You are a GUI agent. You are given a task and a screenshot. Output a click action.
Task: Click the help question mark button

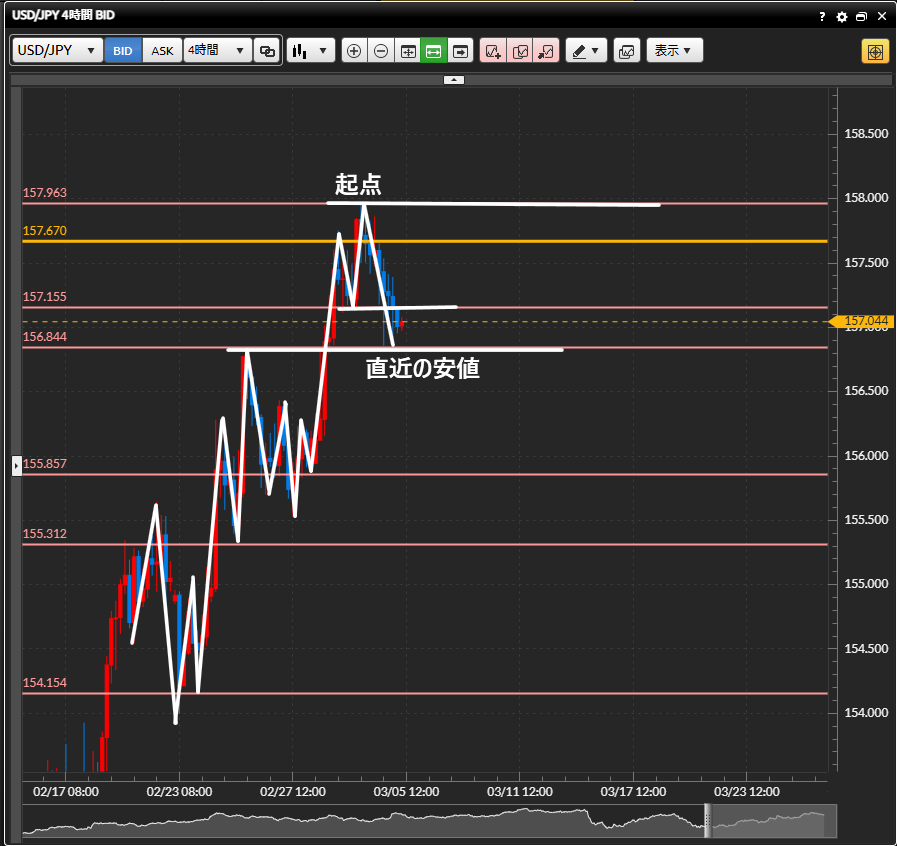coord(822,17)
